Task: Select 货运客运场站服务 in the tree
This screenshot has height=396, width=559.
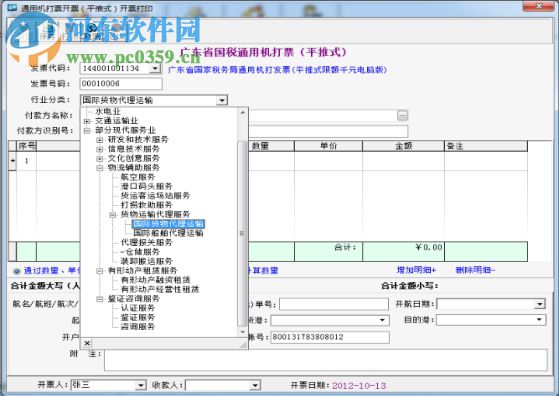Action: (155, 195)
